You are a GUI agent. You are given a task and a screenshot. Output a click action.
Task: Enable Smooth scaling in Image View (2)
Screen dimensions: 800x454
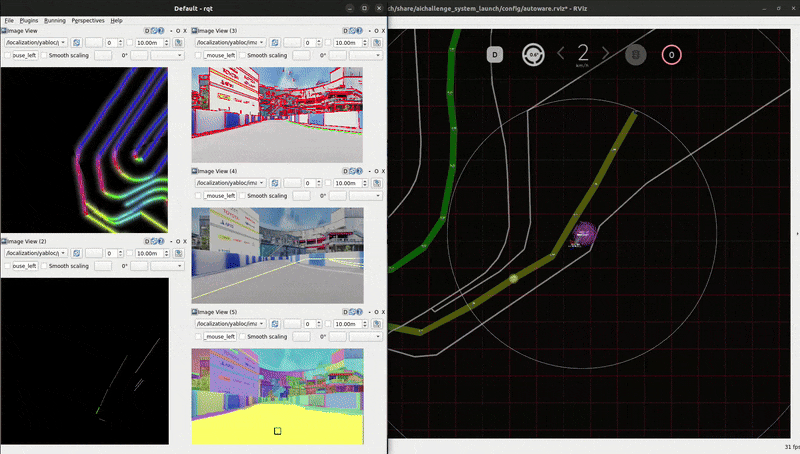44,266
